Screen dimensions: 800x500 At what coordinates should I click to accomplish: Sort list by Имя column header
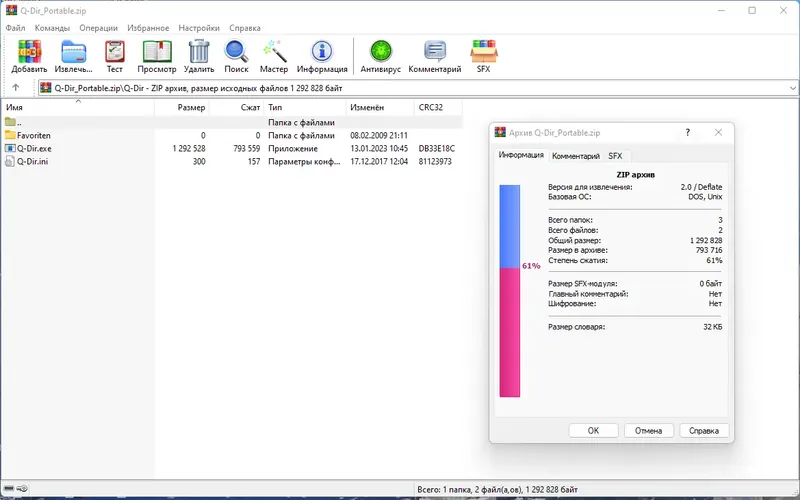[78, 107]
